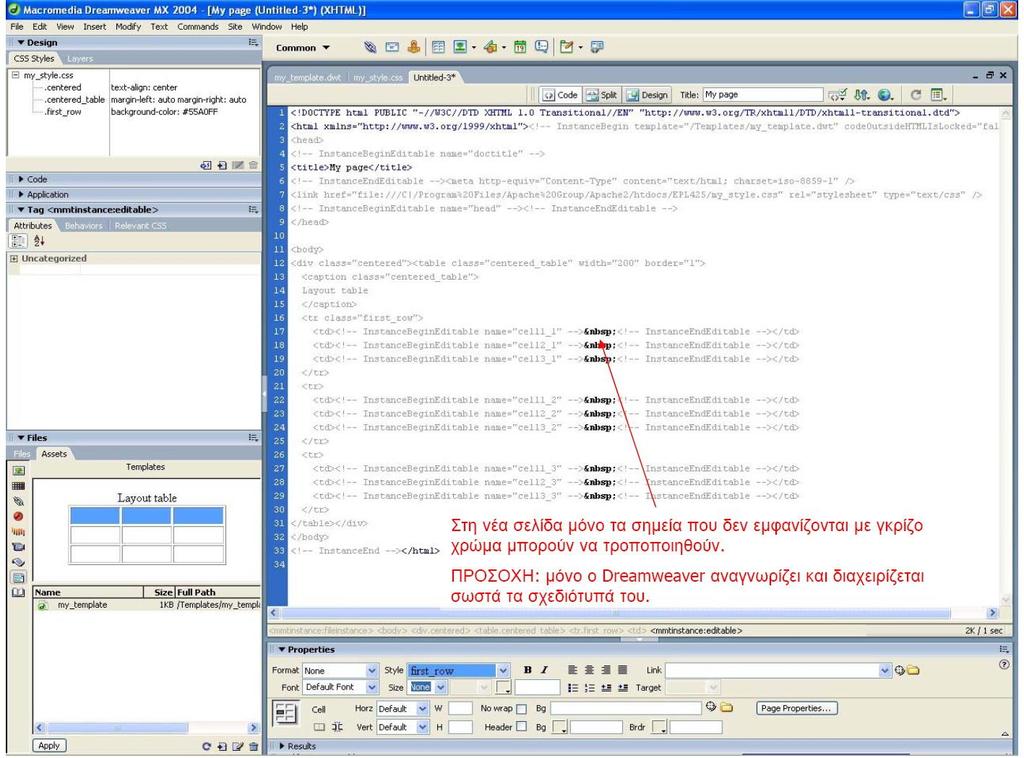Enable the Header checkbox
The height and width of the screenshot is (758, 1024).
pyautogui.click(x=521, y=726)
